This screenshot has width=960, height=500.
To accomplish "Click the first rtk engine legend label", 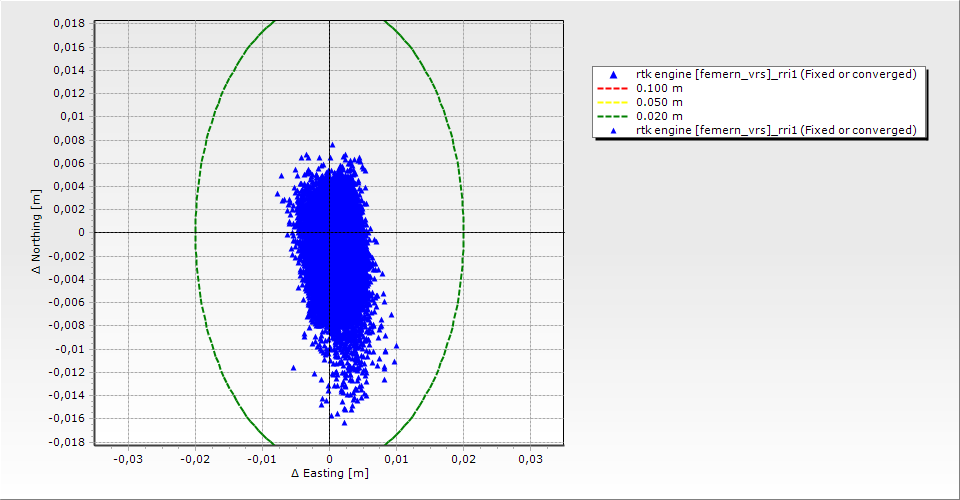I will (x=776, y=74).
